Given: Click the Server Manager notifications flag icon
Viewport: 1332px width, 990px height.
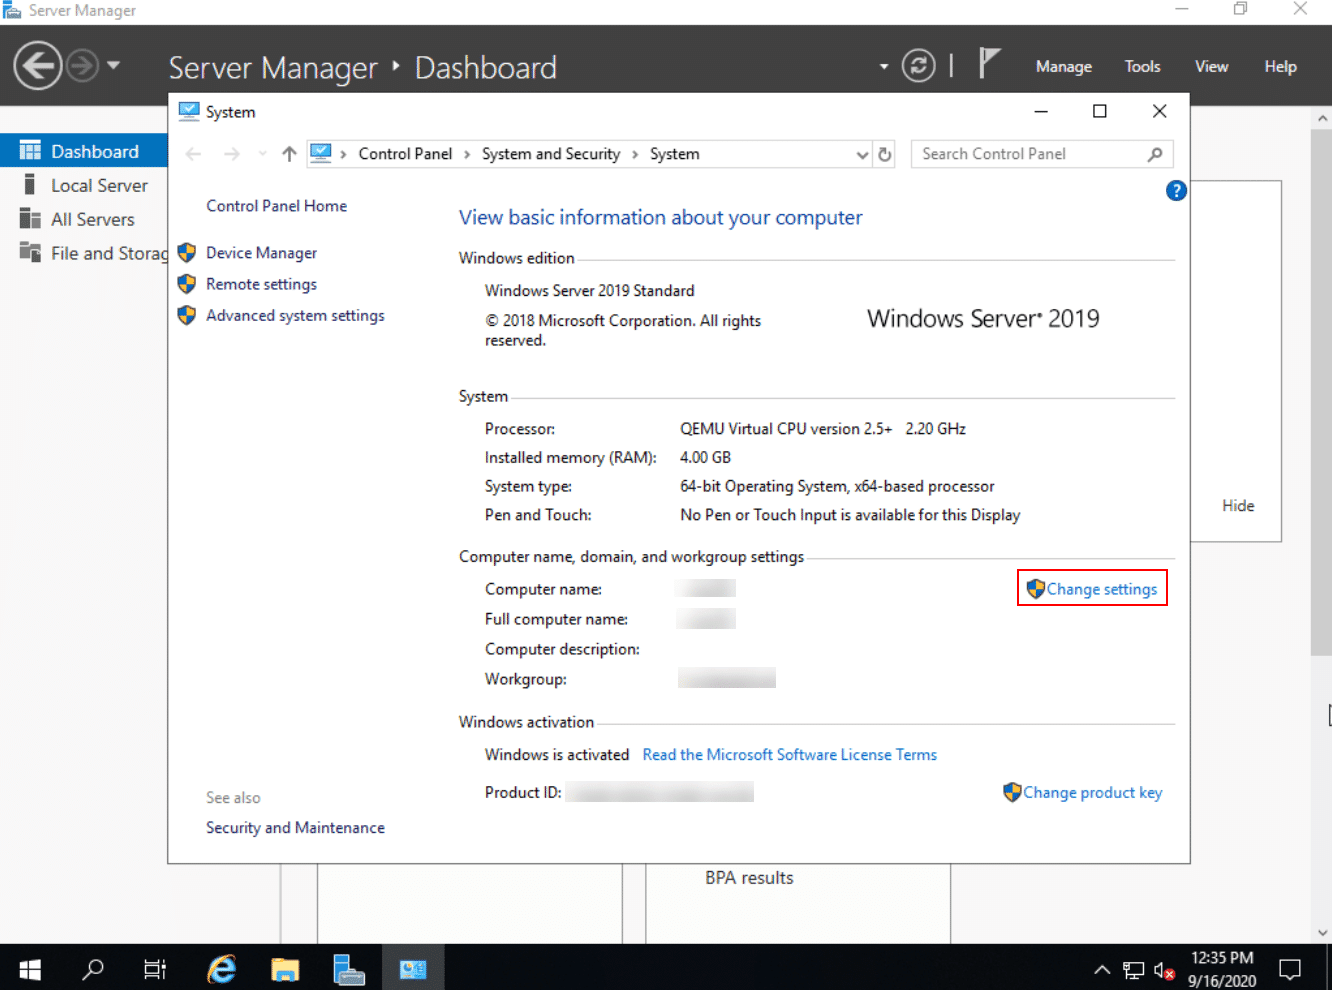Looking at the screenshot, I should click(988, 63).
